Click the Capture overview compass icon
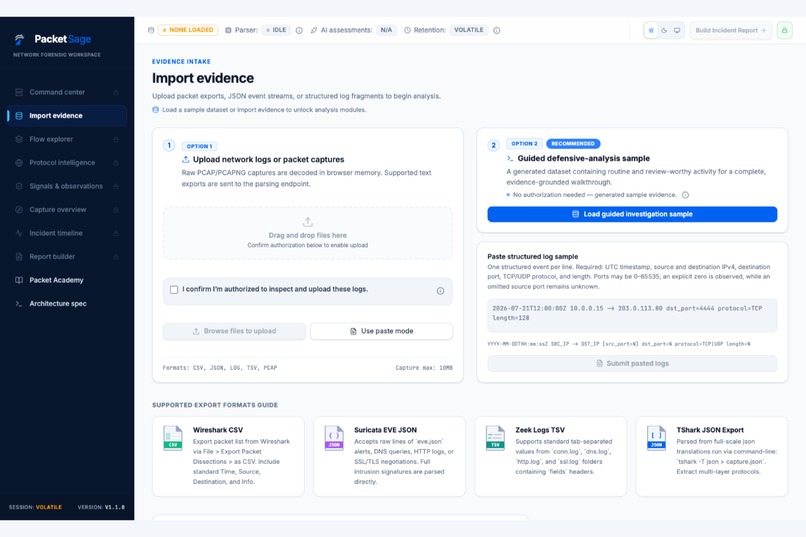Screen dimensions: 806x537 click(19, 210)
